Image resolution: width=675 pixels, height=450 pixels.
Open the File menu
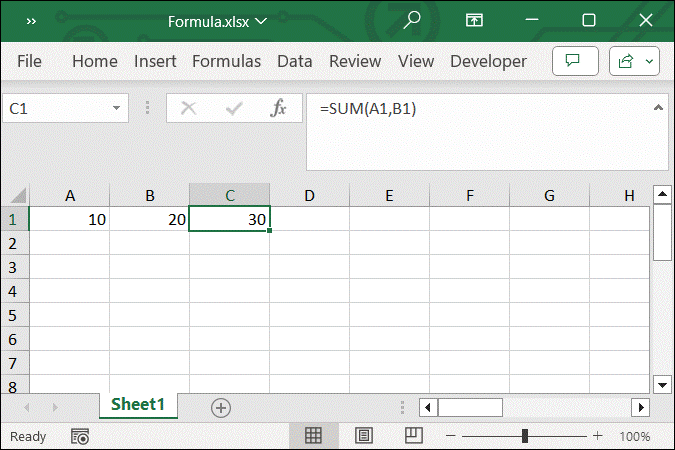click(x=29, y=61)
